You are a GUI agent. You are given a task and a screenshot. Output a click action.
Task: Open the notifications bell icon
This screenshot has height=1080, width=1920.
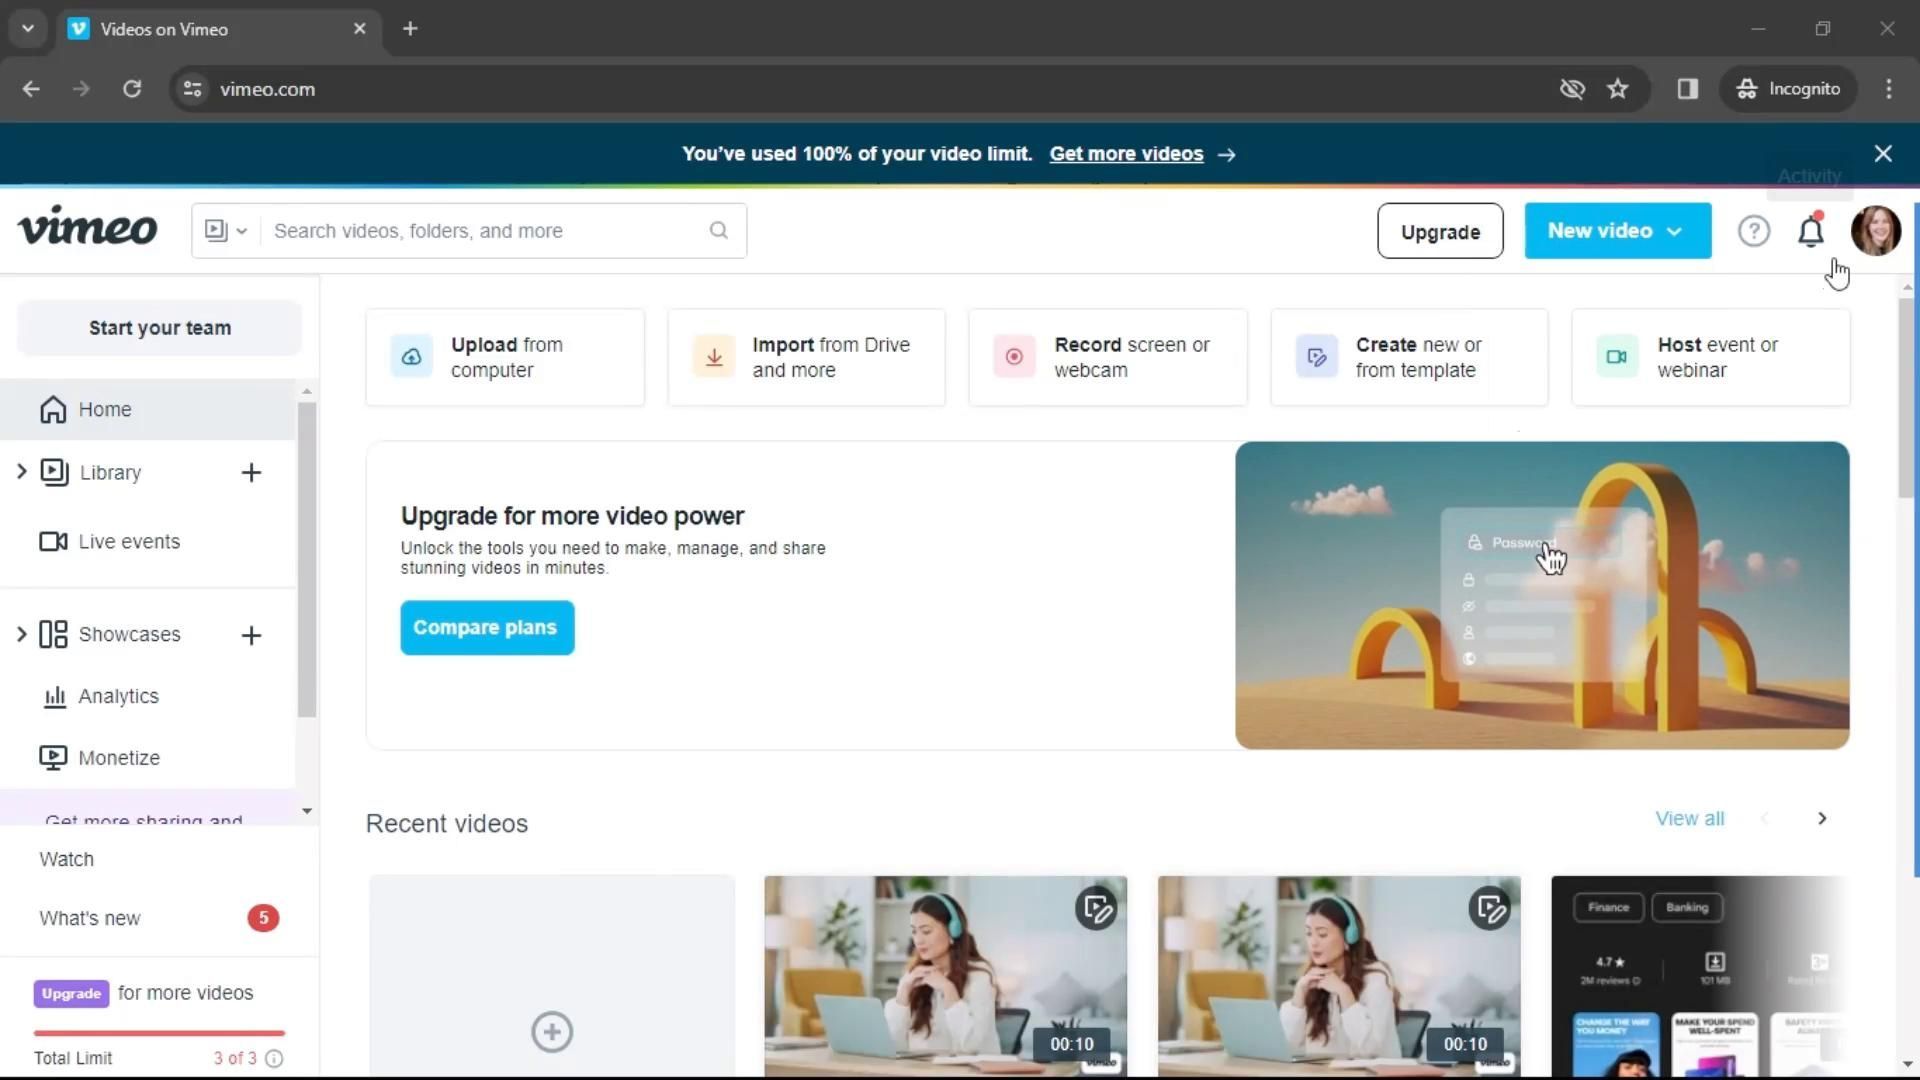pyautogui.click(x=1810, y=232)
